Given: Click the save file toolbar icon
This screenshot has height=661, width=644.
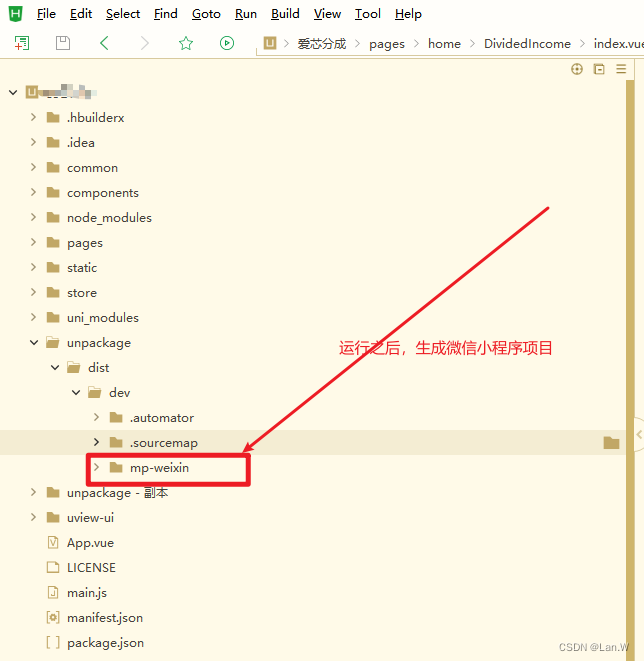Looking at the screenshot, I should tap(63, 43).
